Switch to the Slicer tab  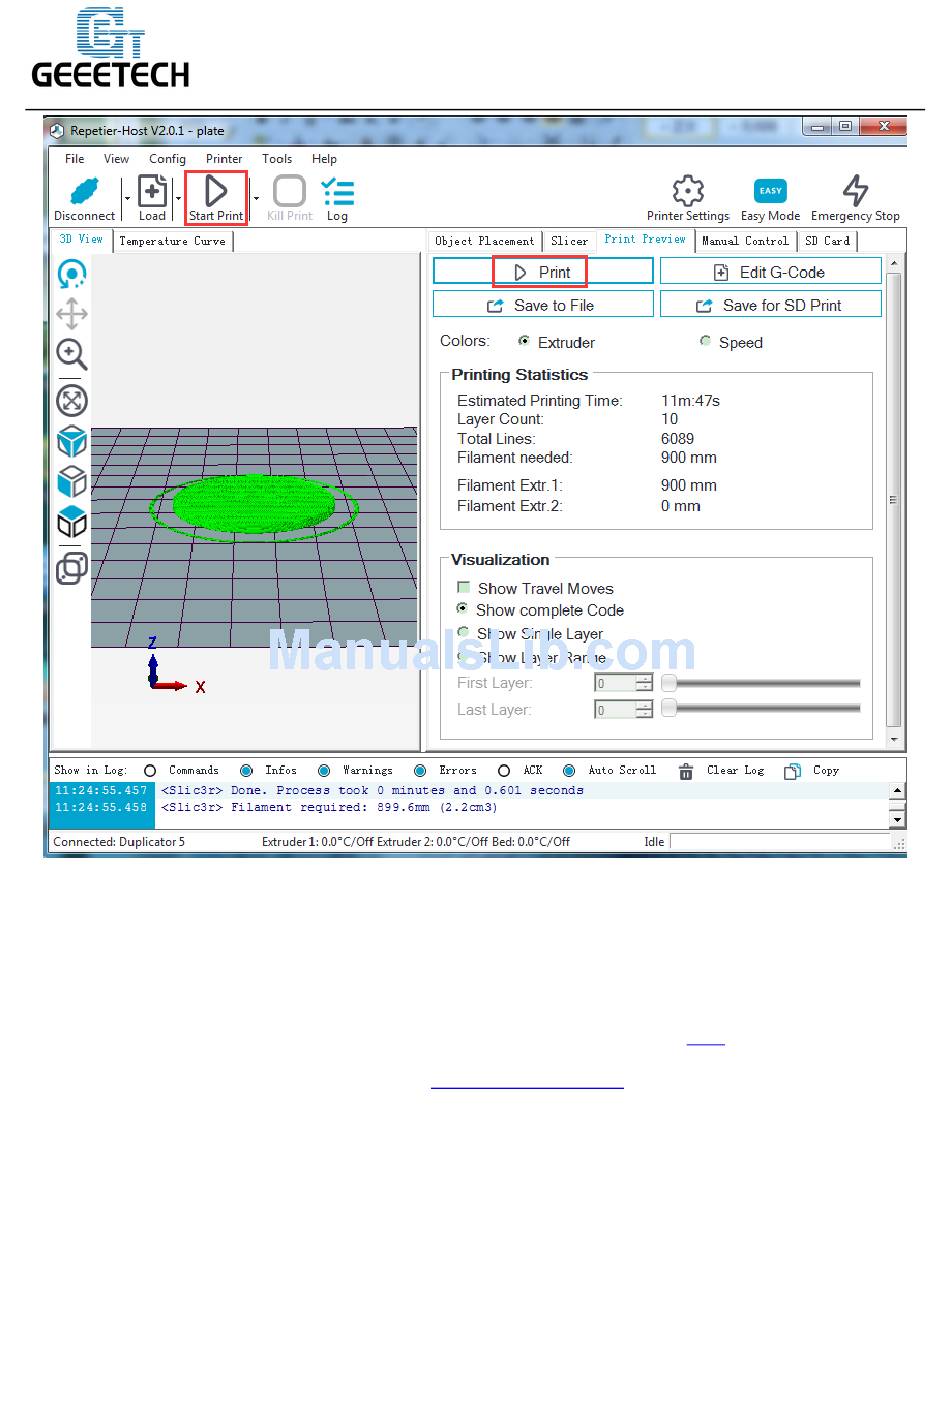click(569, 241)
